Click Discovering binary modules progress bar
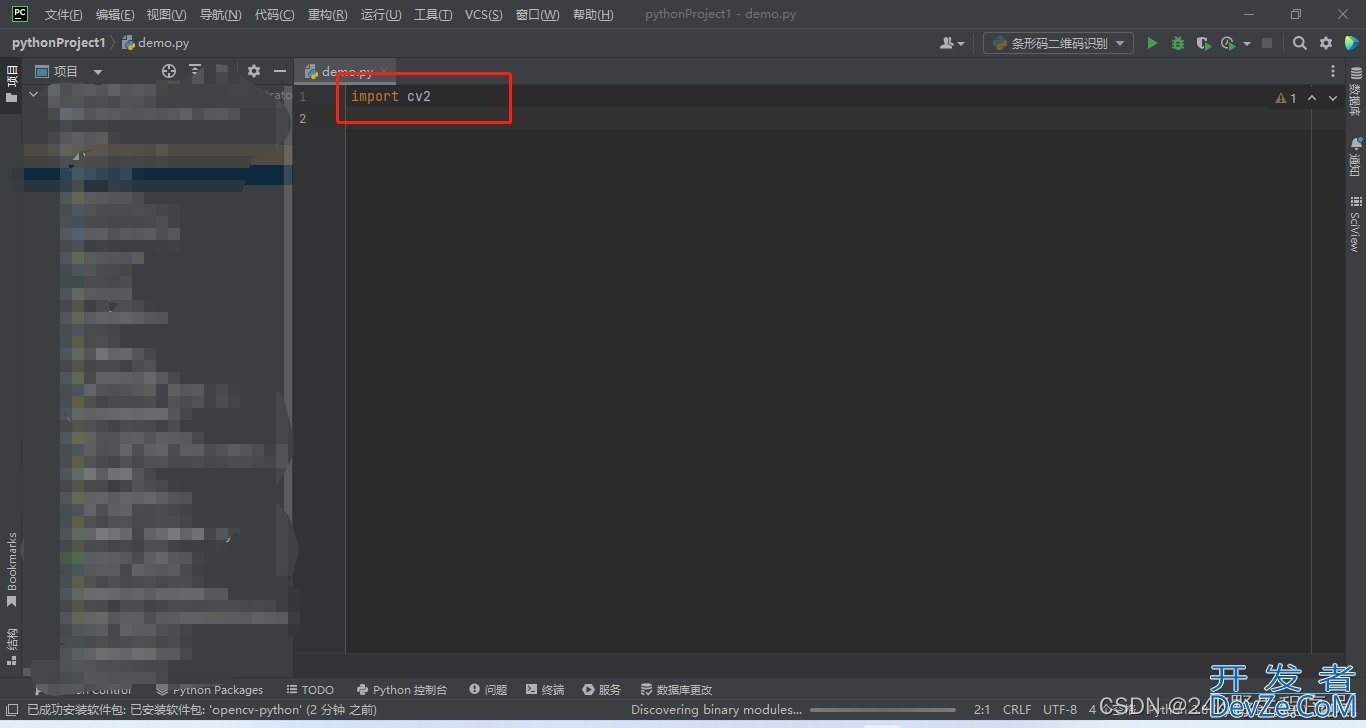The width and height of the screenshot is (1366, 728). [x=881, y=710]
